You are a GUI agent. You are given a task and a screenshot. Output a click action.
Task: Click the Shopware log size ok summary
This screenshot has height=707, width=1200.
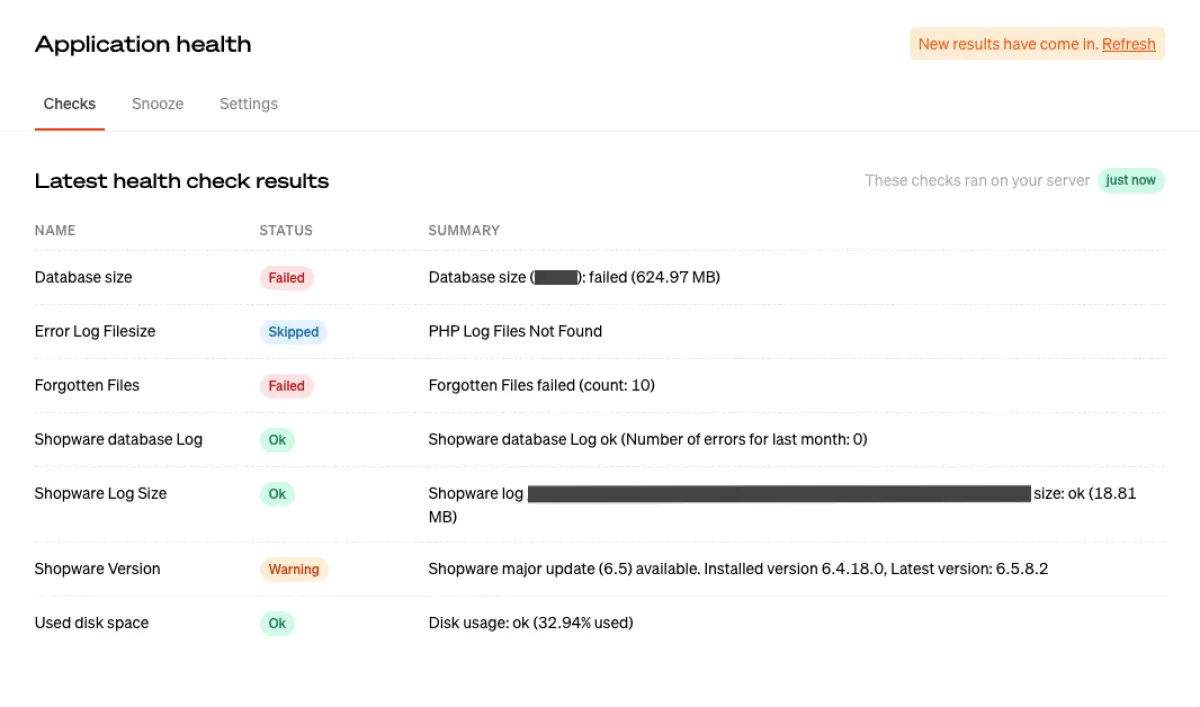(782, 505)
